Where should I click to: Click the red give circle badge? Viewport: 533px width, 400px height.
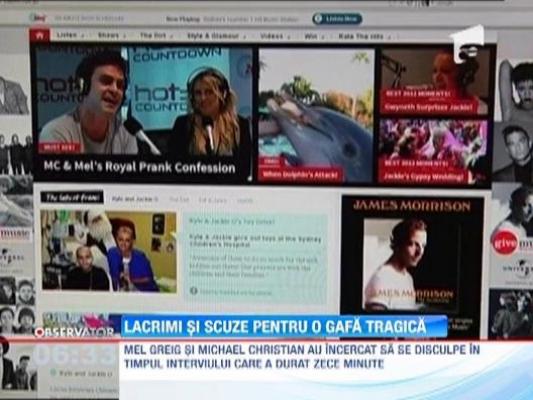[504, 243]
